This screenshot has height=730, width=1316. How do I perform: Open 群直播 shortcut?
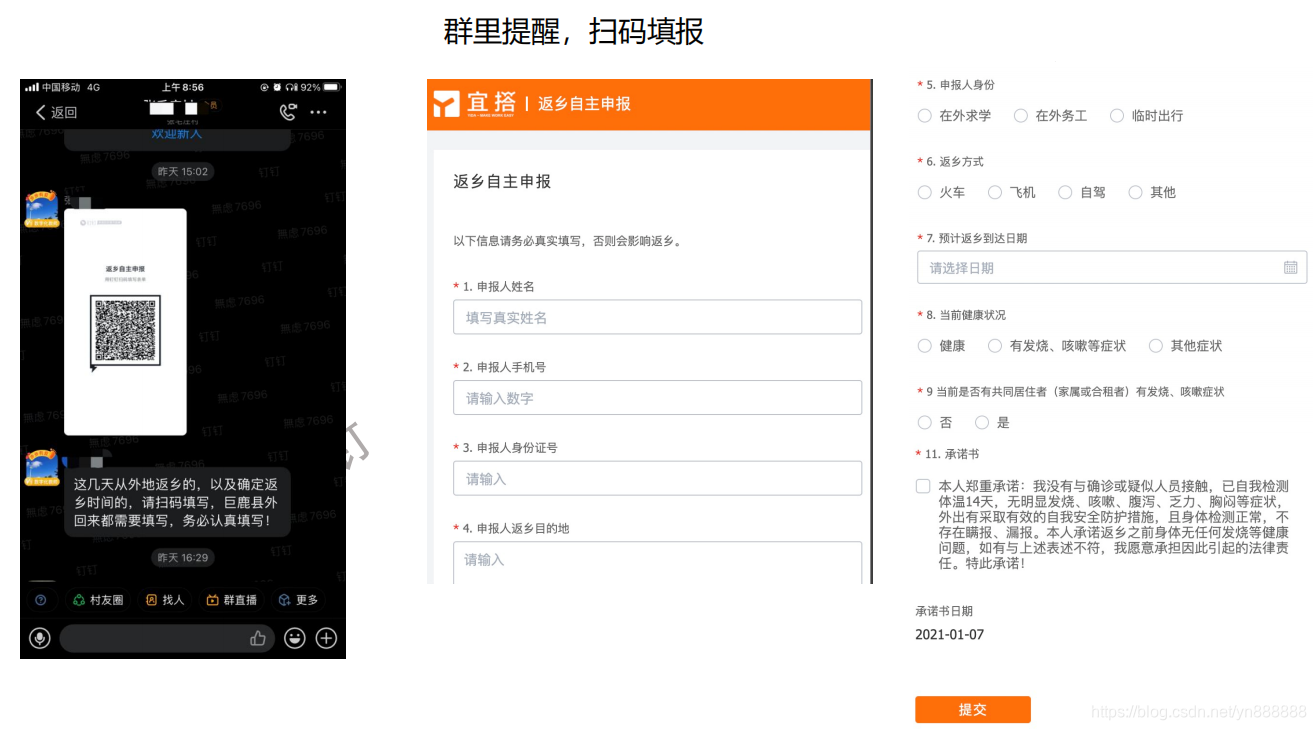click(x=232, y=600)
